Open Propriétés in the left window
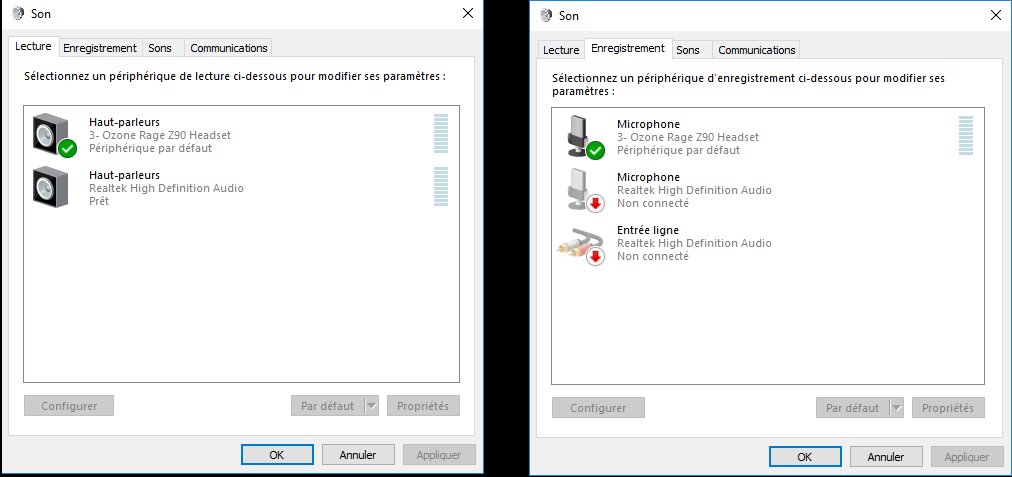1012x477 pixels. (423, 406)
